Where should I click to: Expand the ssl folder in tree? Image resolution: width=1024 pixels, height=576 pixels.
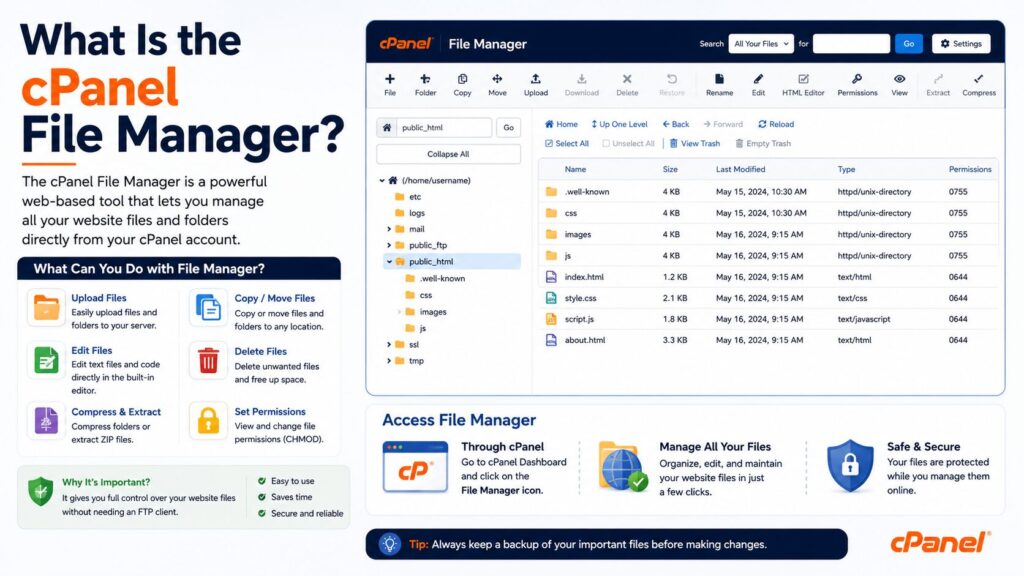[389, 344]
